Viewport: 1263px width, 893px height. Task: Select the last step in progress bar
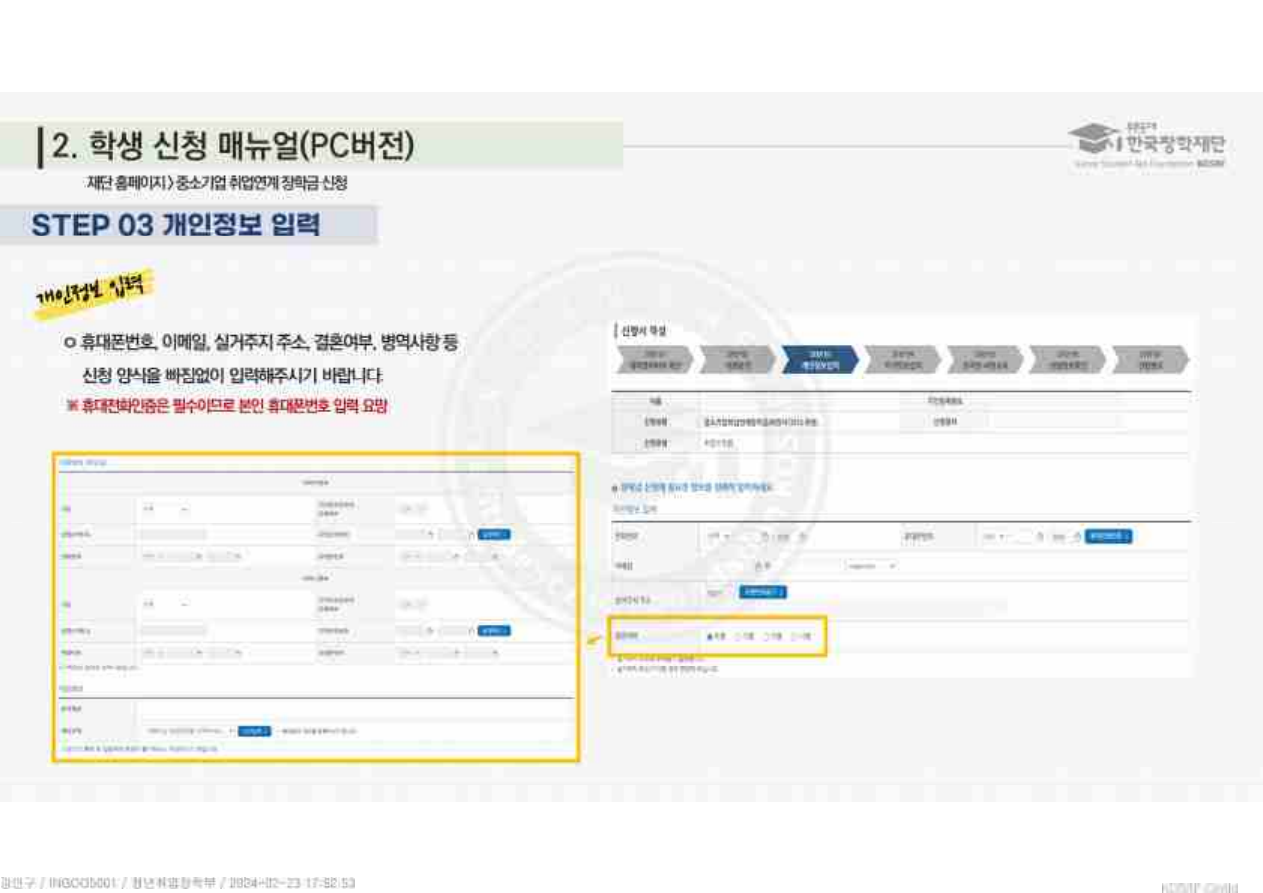(1150, 359)
